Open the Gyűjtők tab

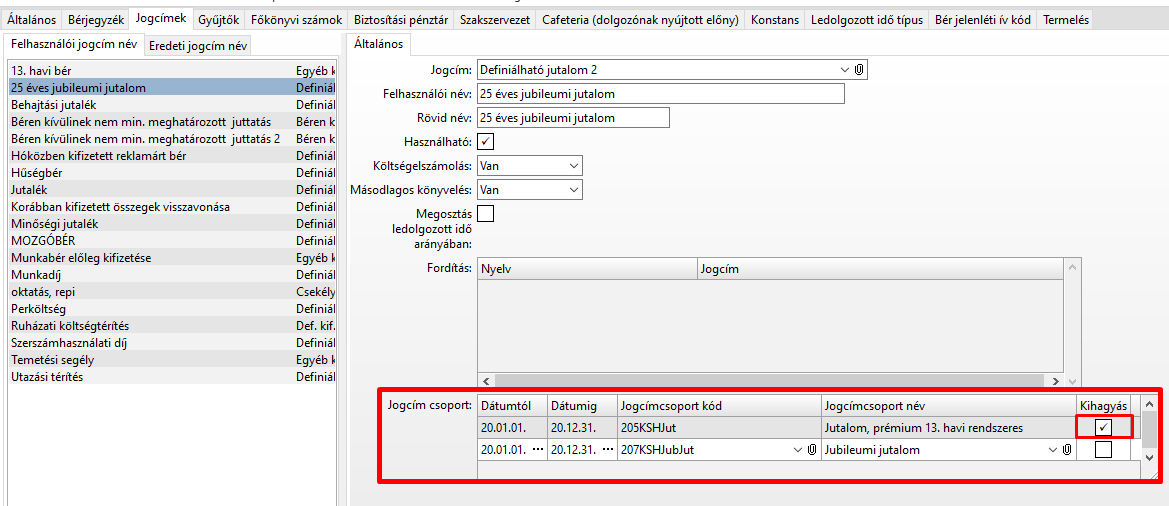[219, 20]
